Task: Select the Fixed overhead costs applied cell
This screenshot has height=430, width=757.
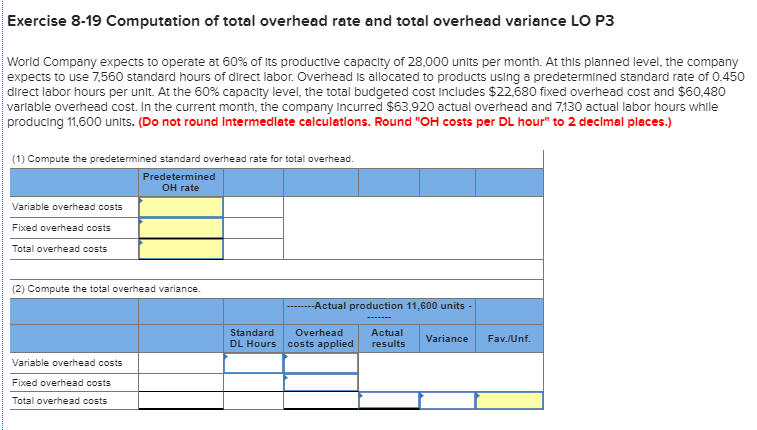Action: 321,383
